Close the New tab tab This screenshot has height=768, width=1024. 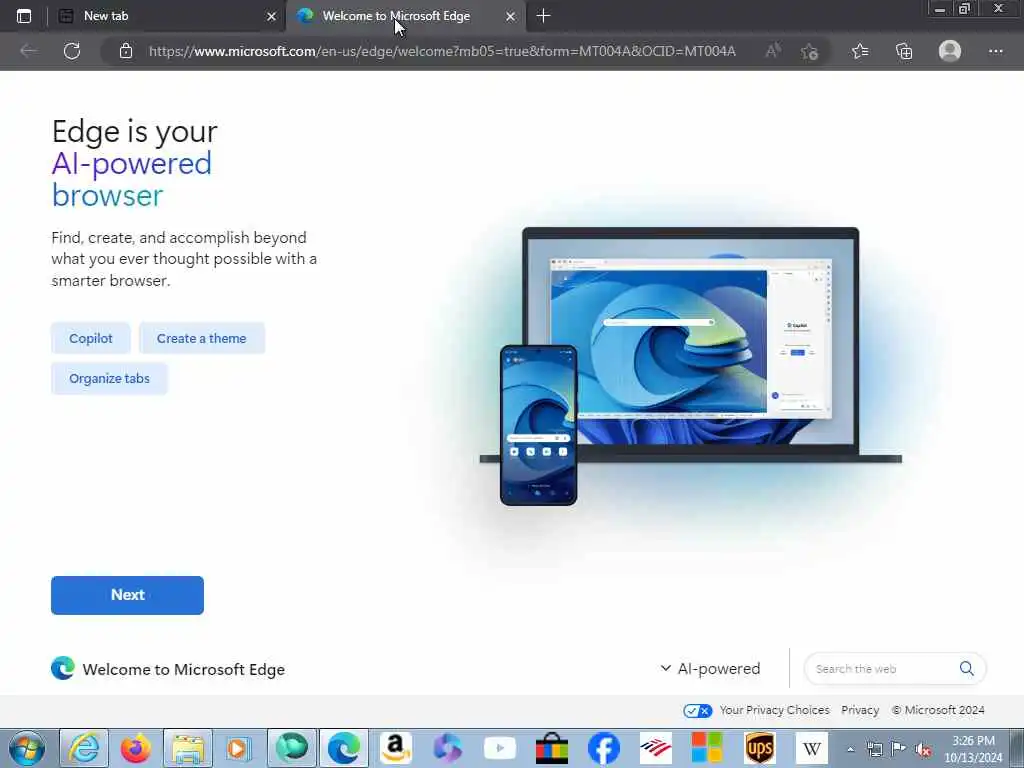[x=271, y=16]
